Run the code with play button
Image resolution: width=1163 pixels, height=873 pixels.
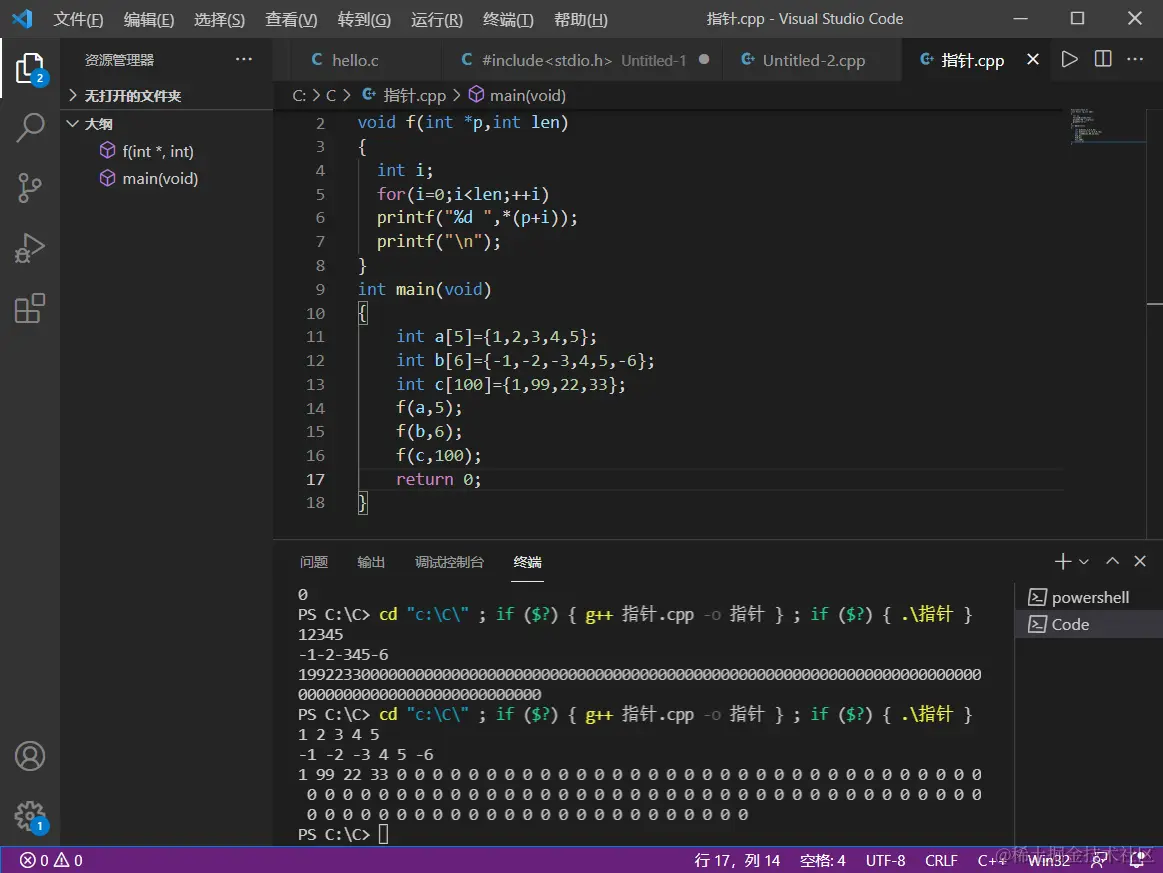pos(1070,60)
